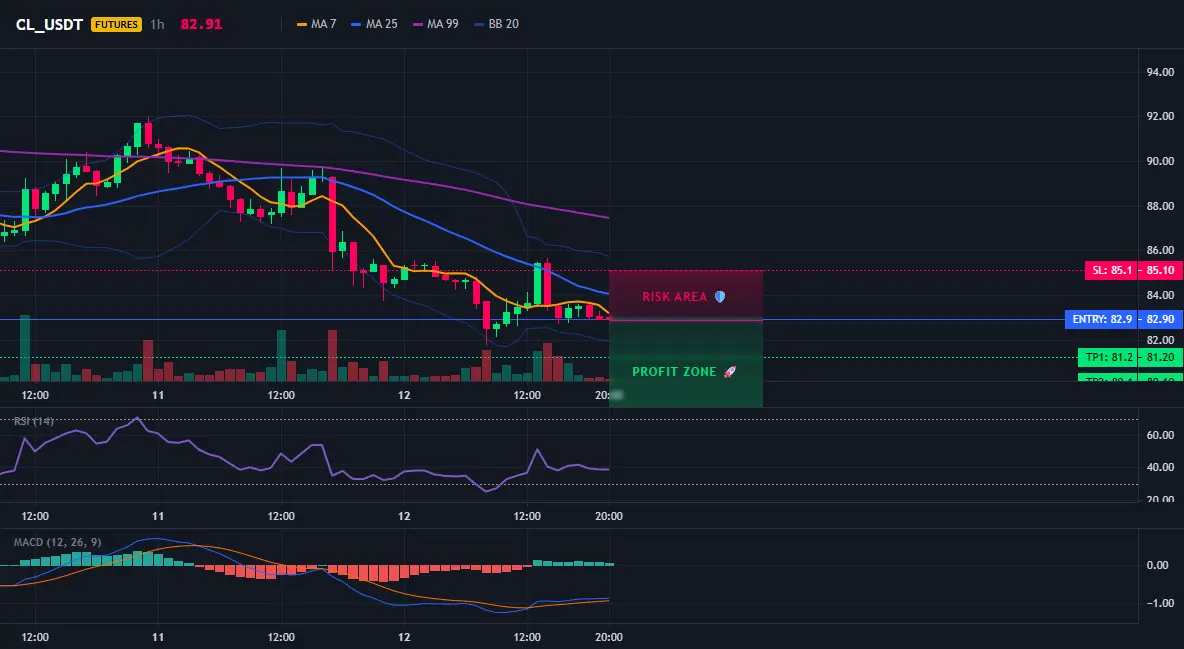Click the PROFIT ZONE label text

[x=674, y=372]
